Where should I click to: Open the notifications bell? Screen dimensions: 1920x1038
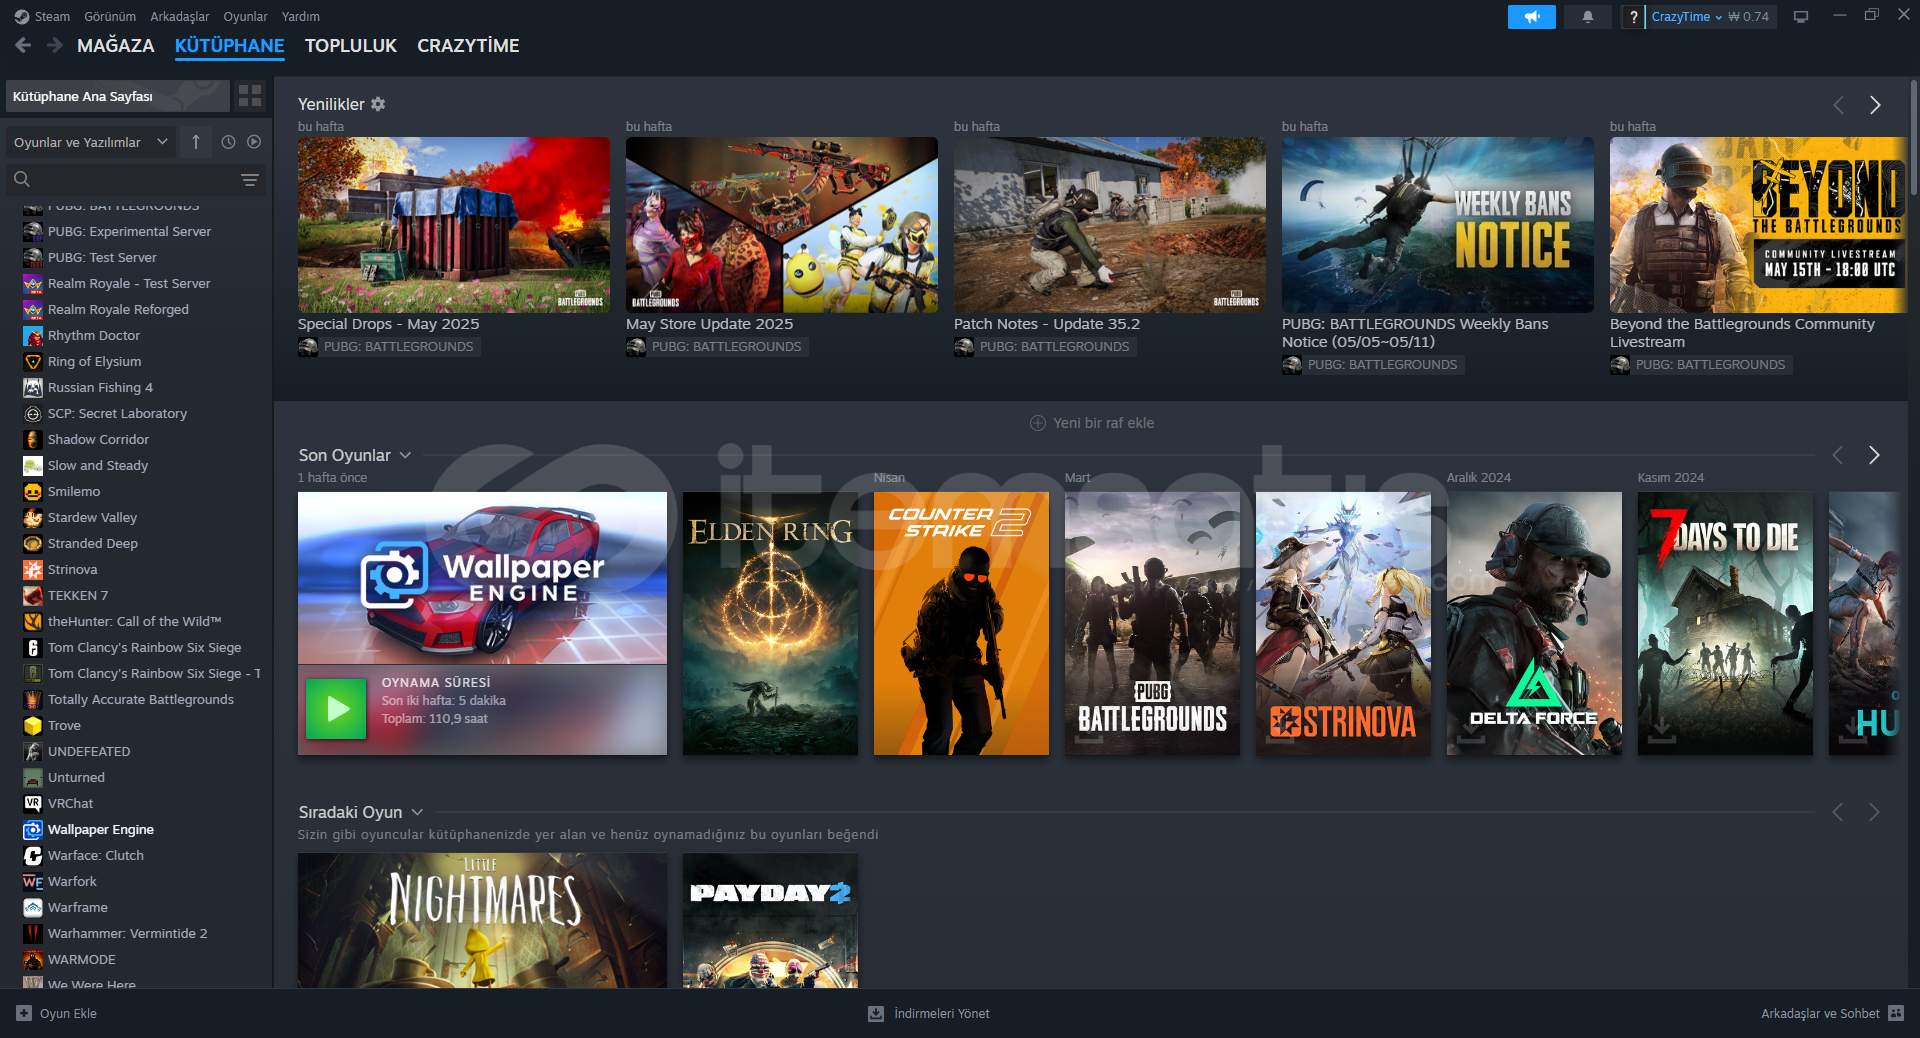[1587, 17]
